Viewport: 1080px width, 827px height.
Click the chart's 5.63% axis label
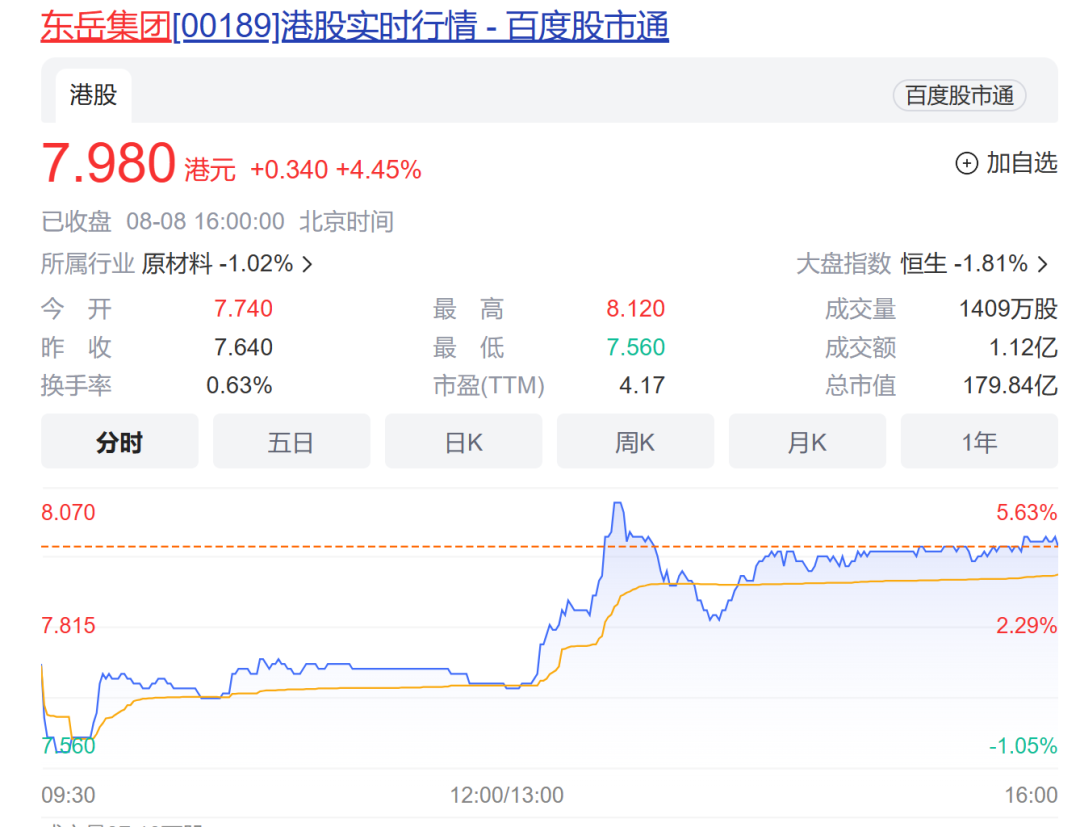tap(1026, 512)
